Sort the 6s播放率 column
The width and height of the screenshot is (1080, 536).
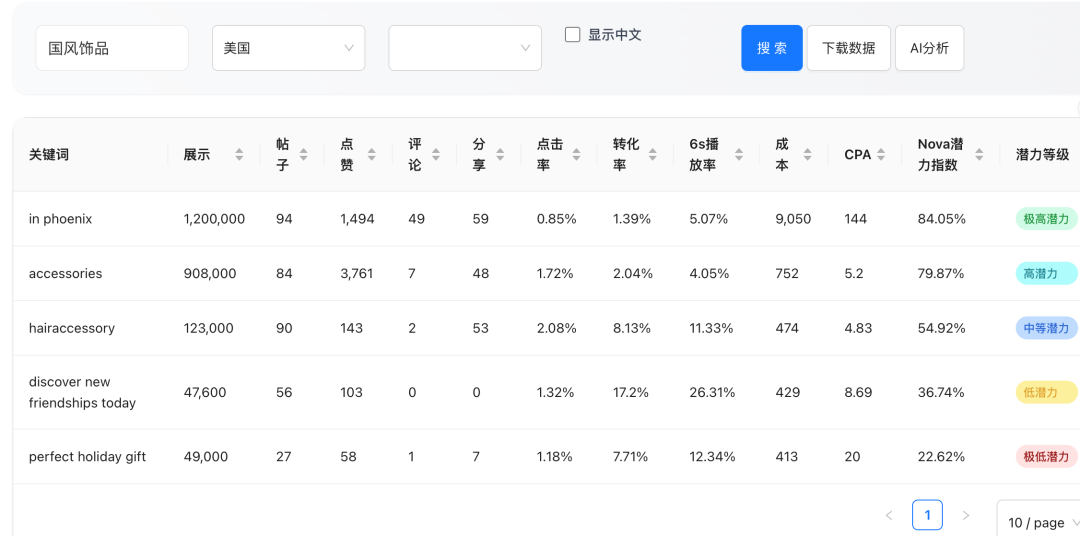click(x=739, y=155)
